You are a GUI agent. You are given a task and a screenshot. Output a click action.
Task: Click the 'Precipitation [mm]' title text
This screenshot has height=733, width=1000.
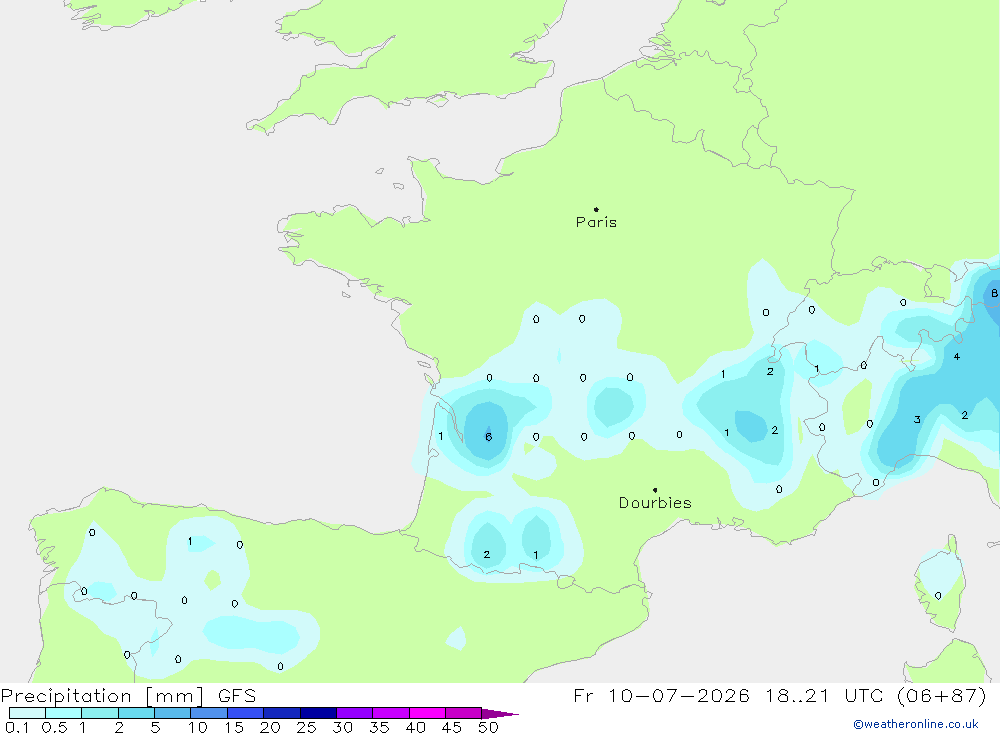pyautogui.click(x=102, y=696)
